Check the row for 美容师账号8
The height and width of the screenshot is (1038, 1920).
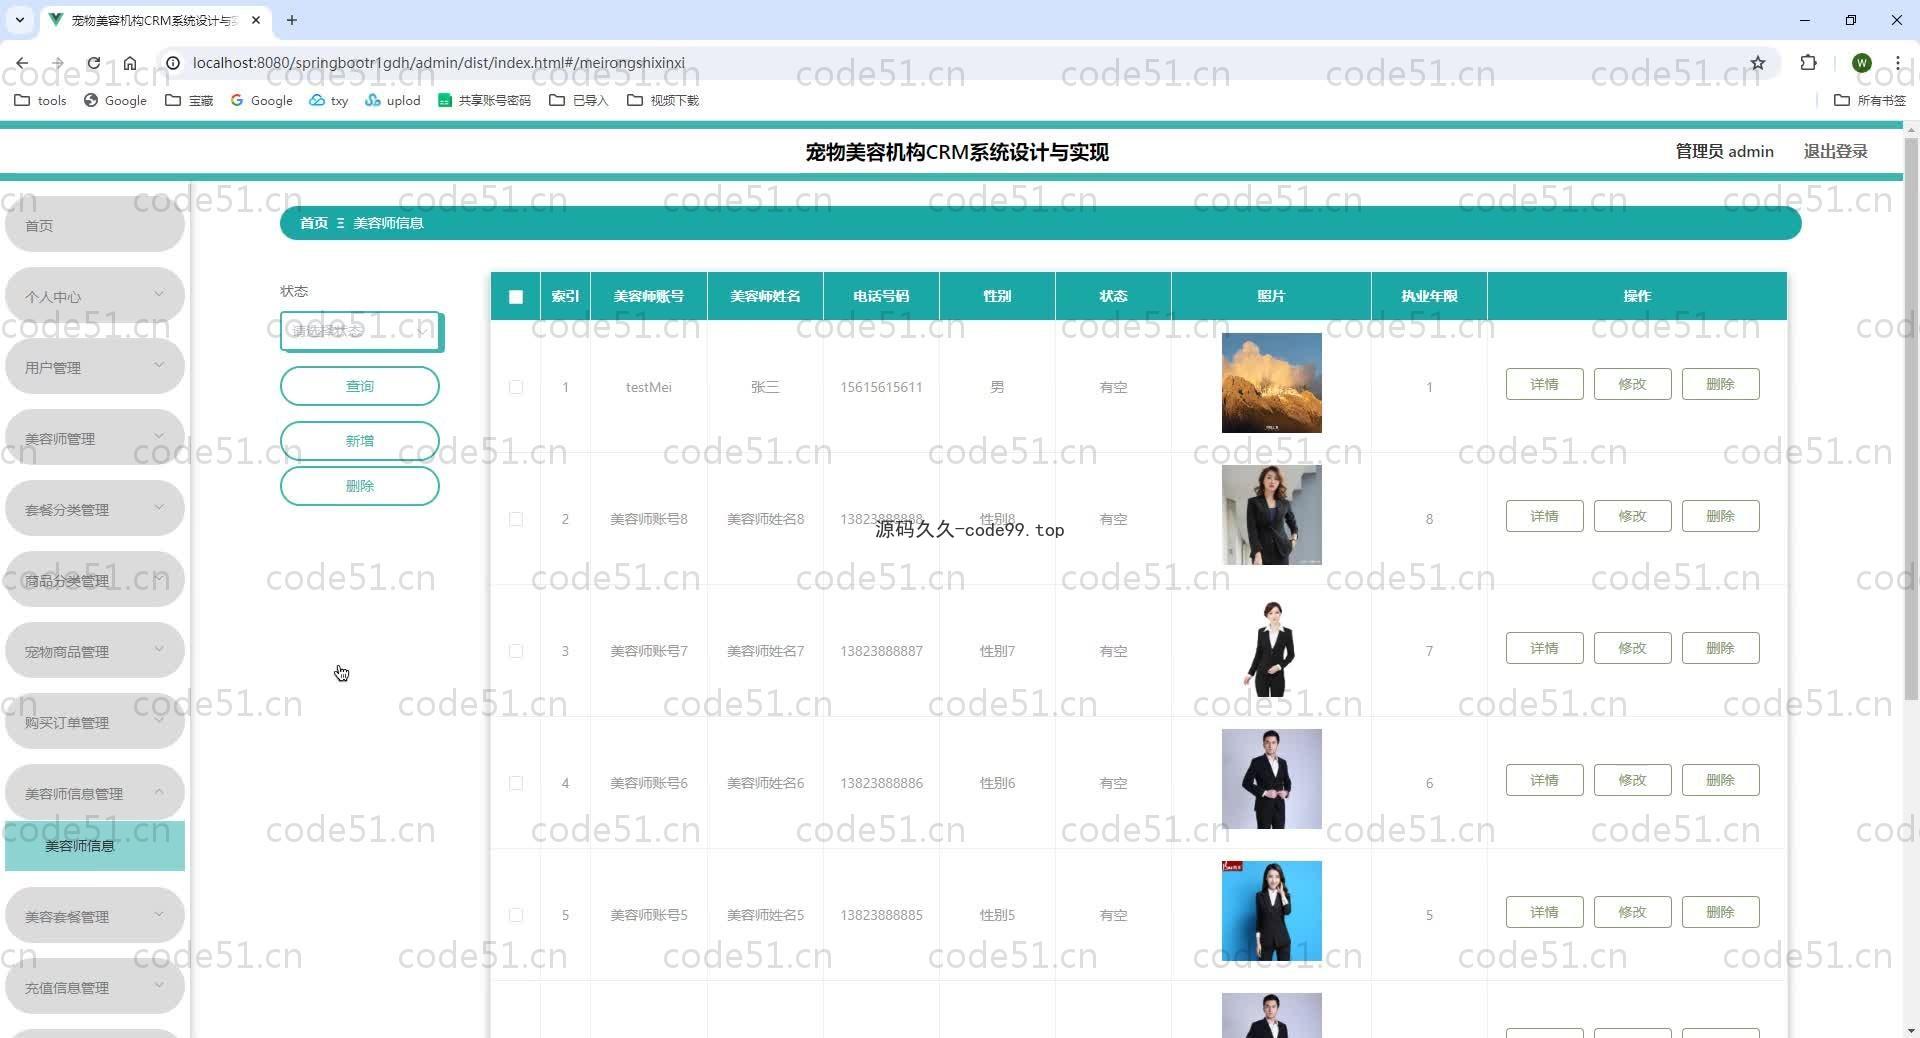pos(516,519)
